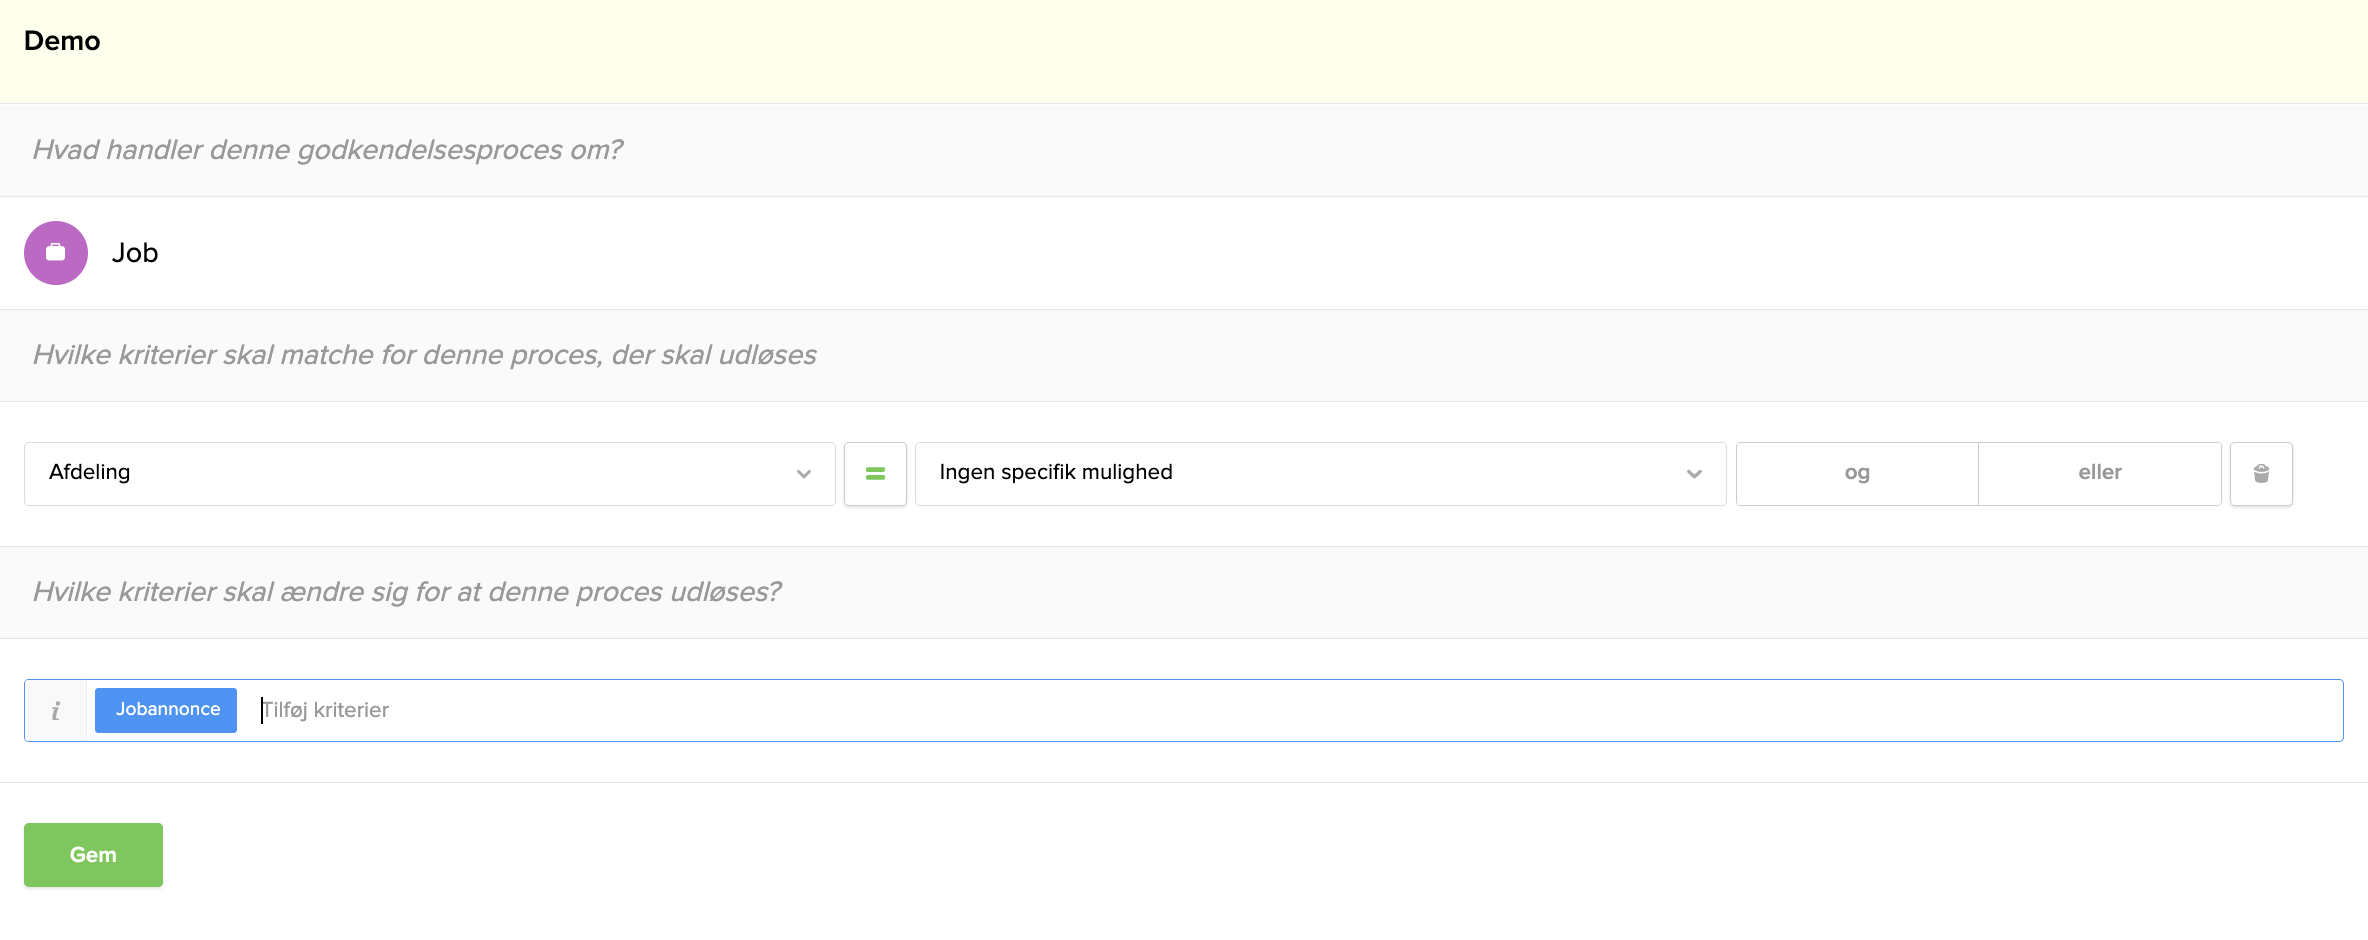
Task: Toggle the og condition operator
Action: [x=1857, y=474]
